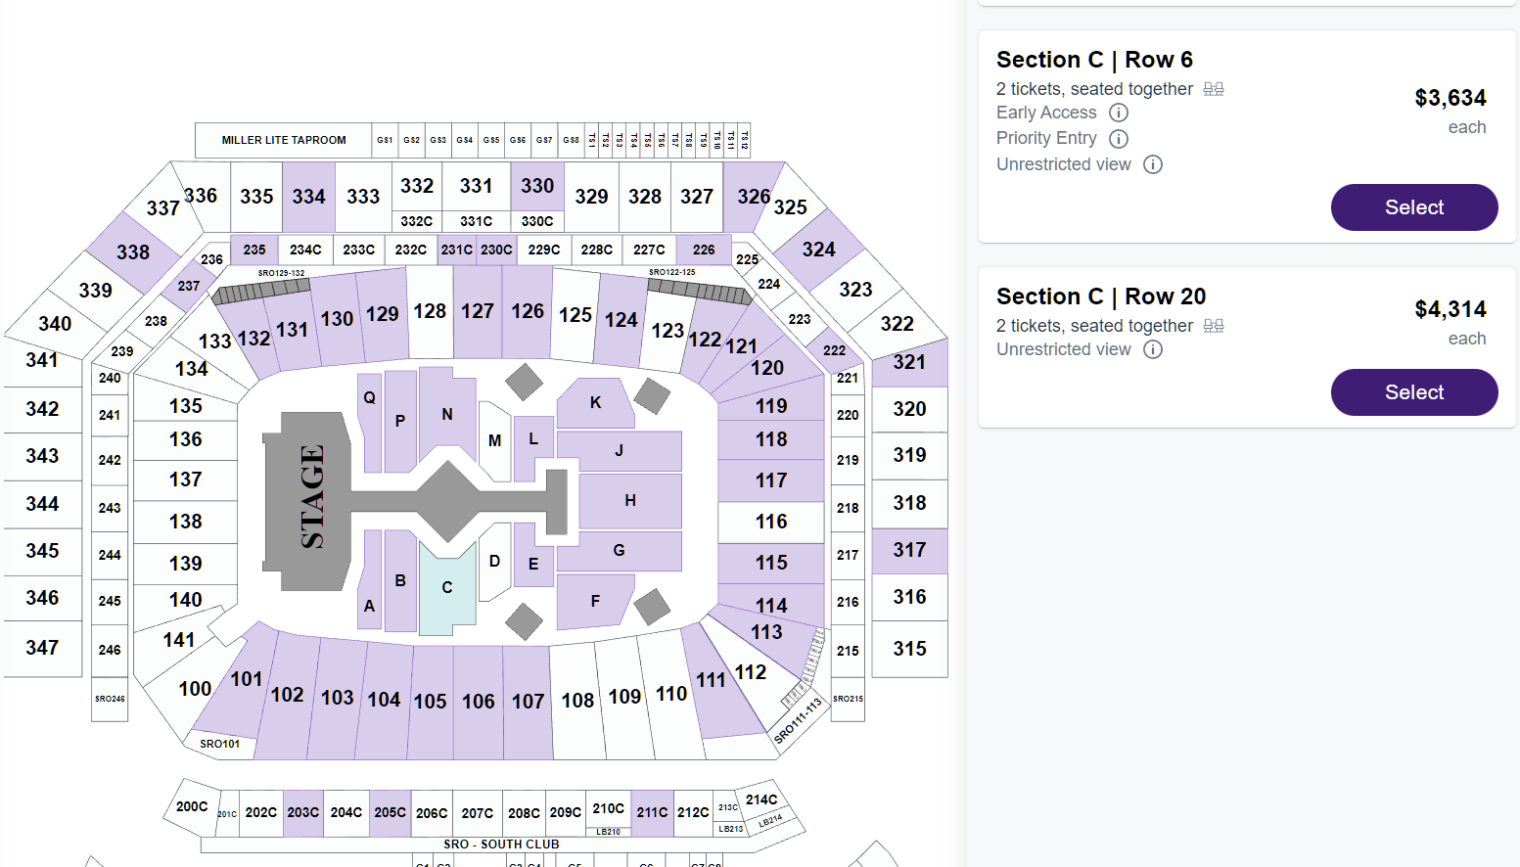Click the Priority Entry info icon
The image size is (1520, 867).
click(1119, 139)
